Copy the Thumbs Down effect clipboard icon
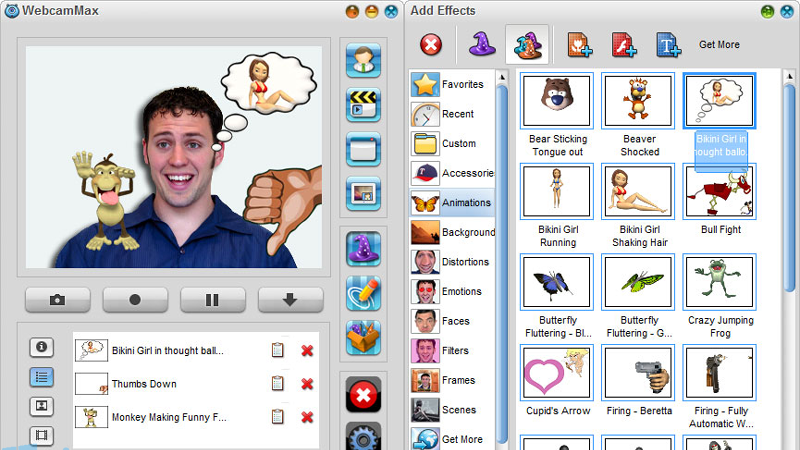Screen dimensions: 800x450 tap(278, 383)
